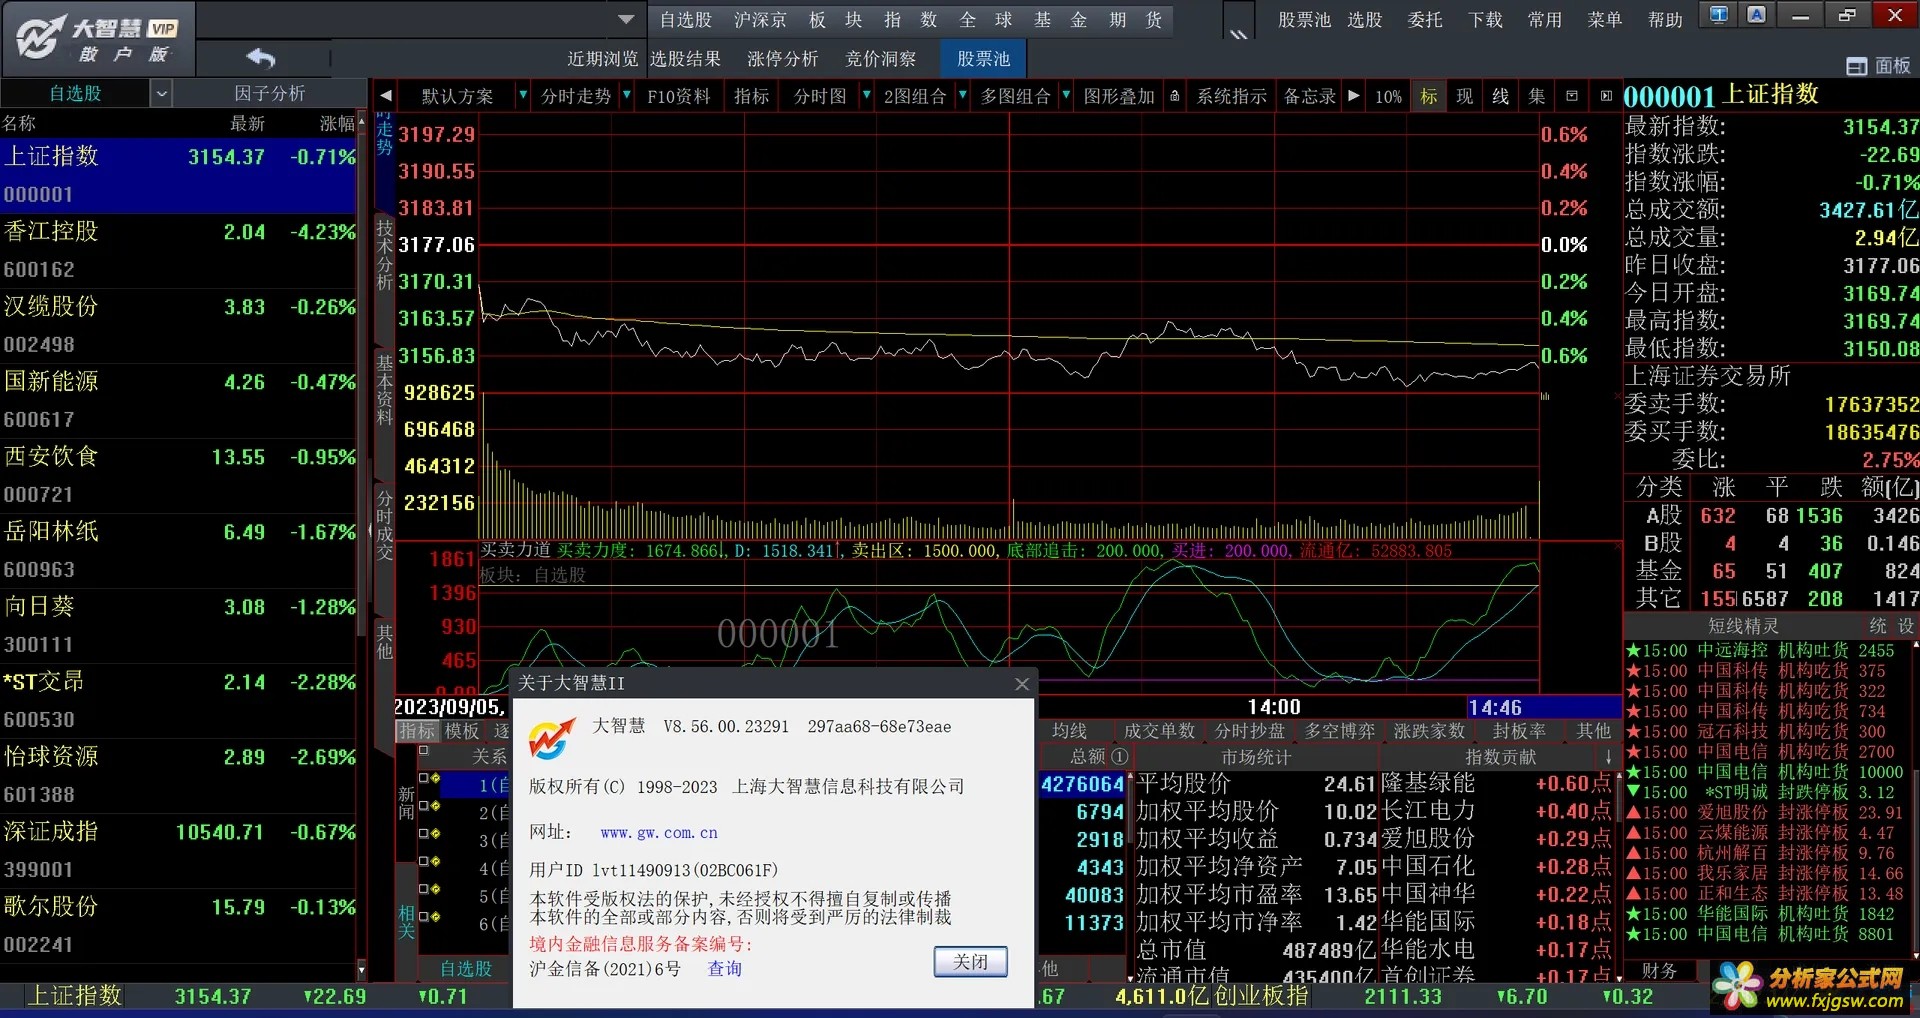The width and height of the screenshot is (1920, 1018).
Task: Toggle the 线 button in chart toolbar
Action: pos(1501,96)
